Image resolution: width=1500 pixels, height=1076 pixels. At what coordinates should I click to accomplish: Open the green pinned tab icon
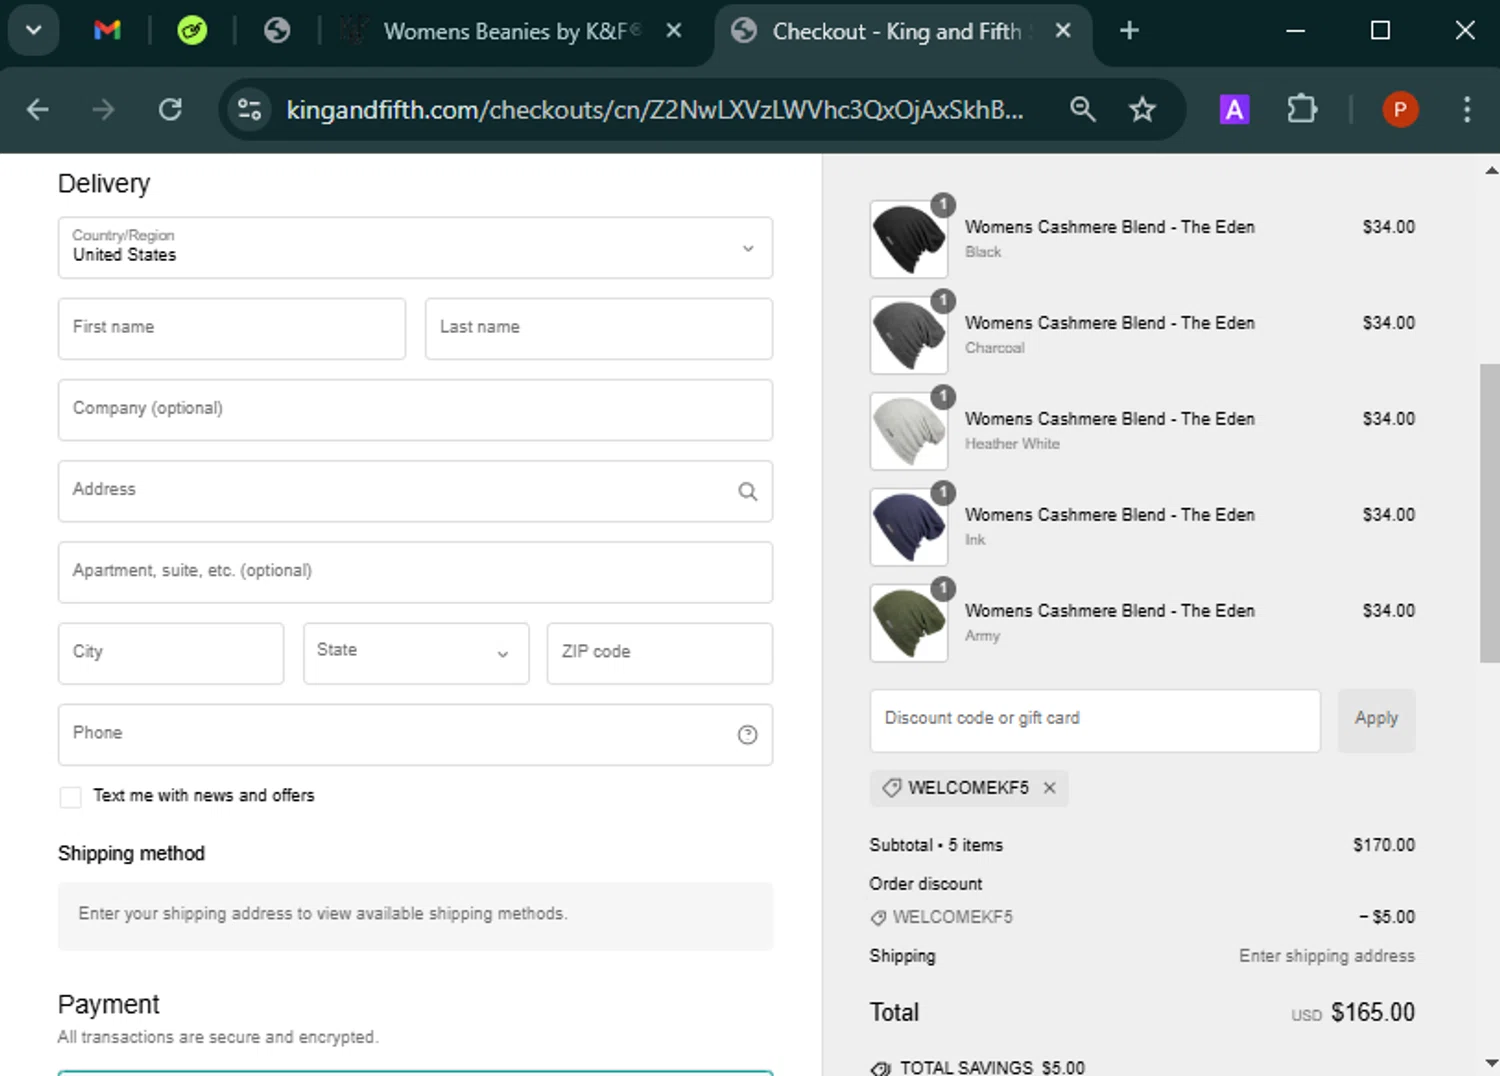click(x=192, y=30)
